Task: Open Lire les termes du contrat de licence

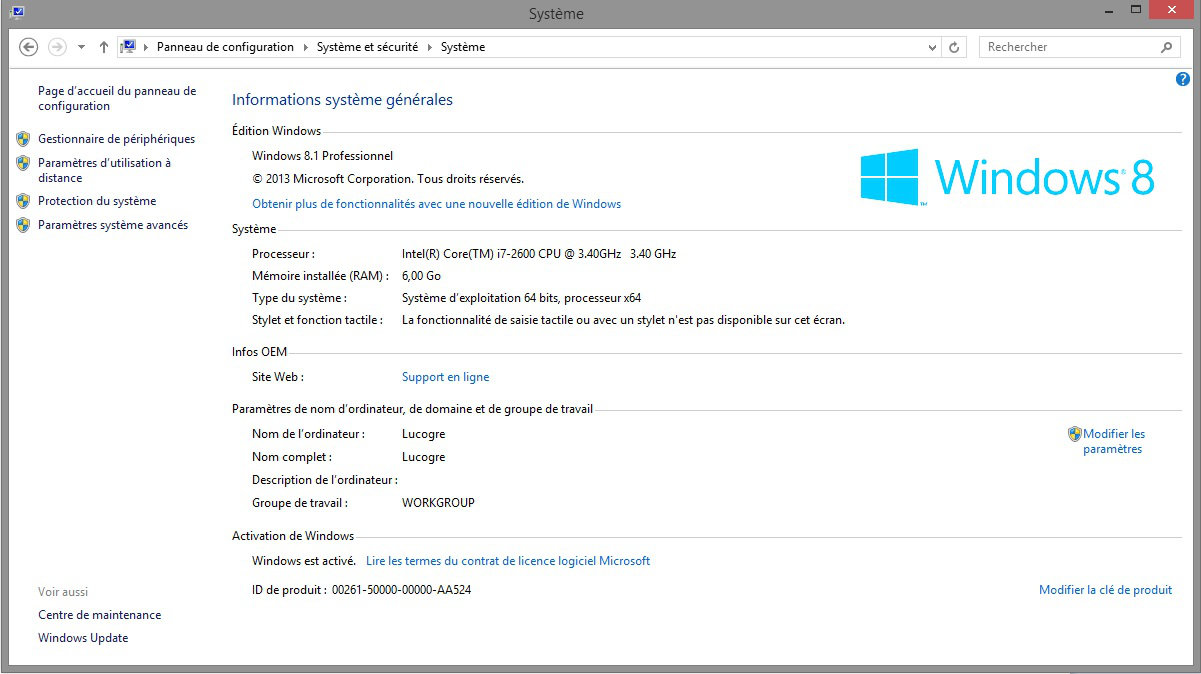Action: pyautogui.click(x=508, y=561)
